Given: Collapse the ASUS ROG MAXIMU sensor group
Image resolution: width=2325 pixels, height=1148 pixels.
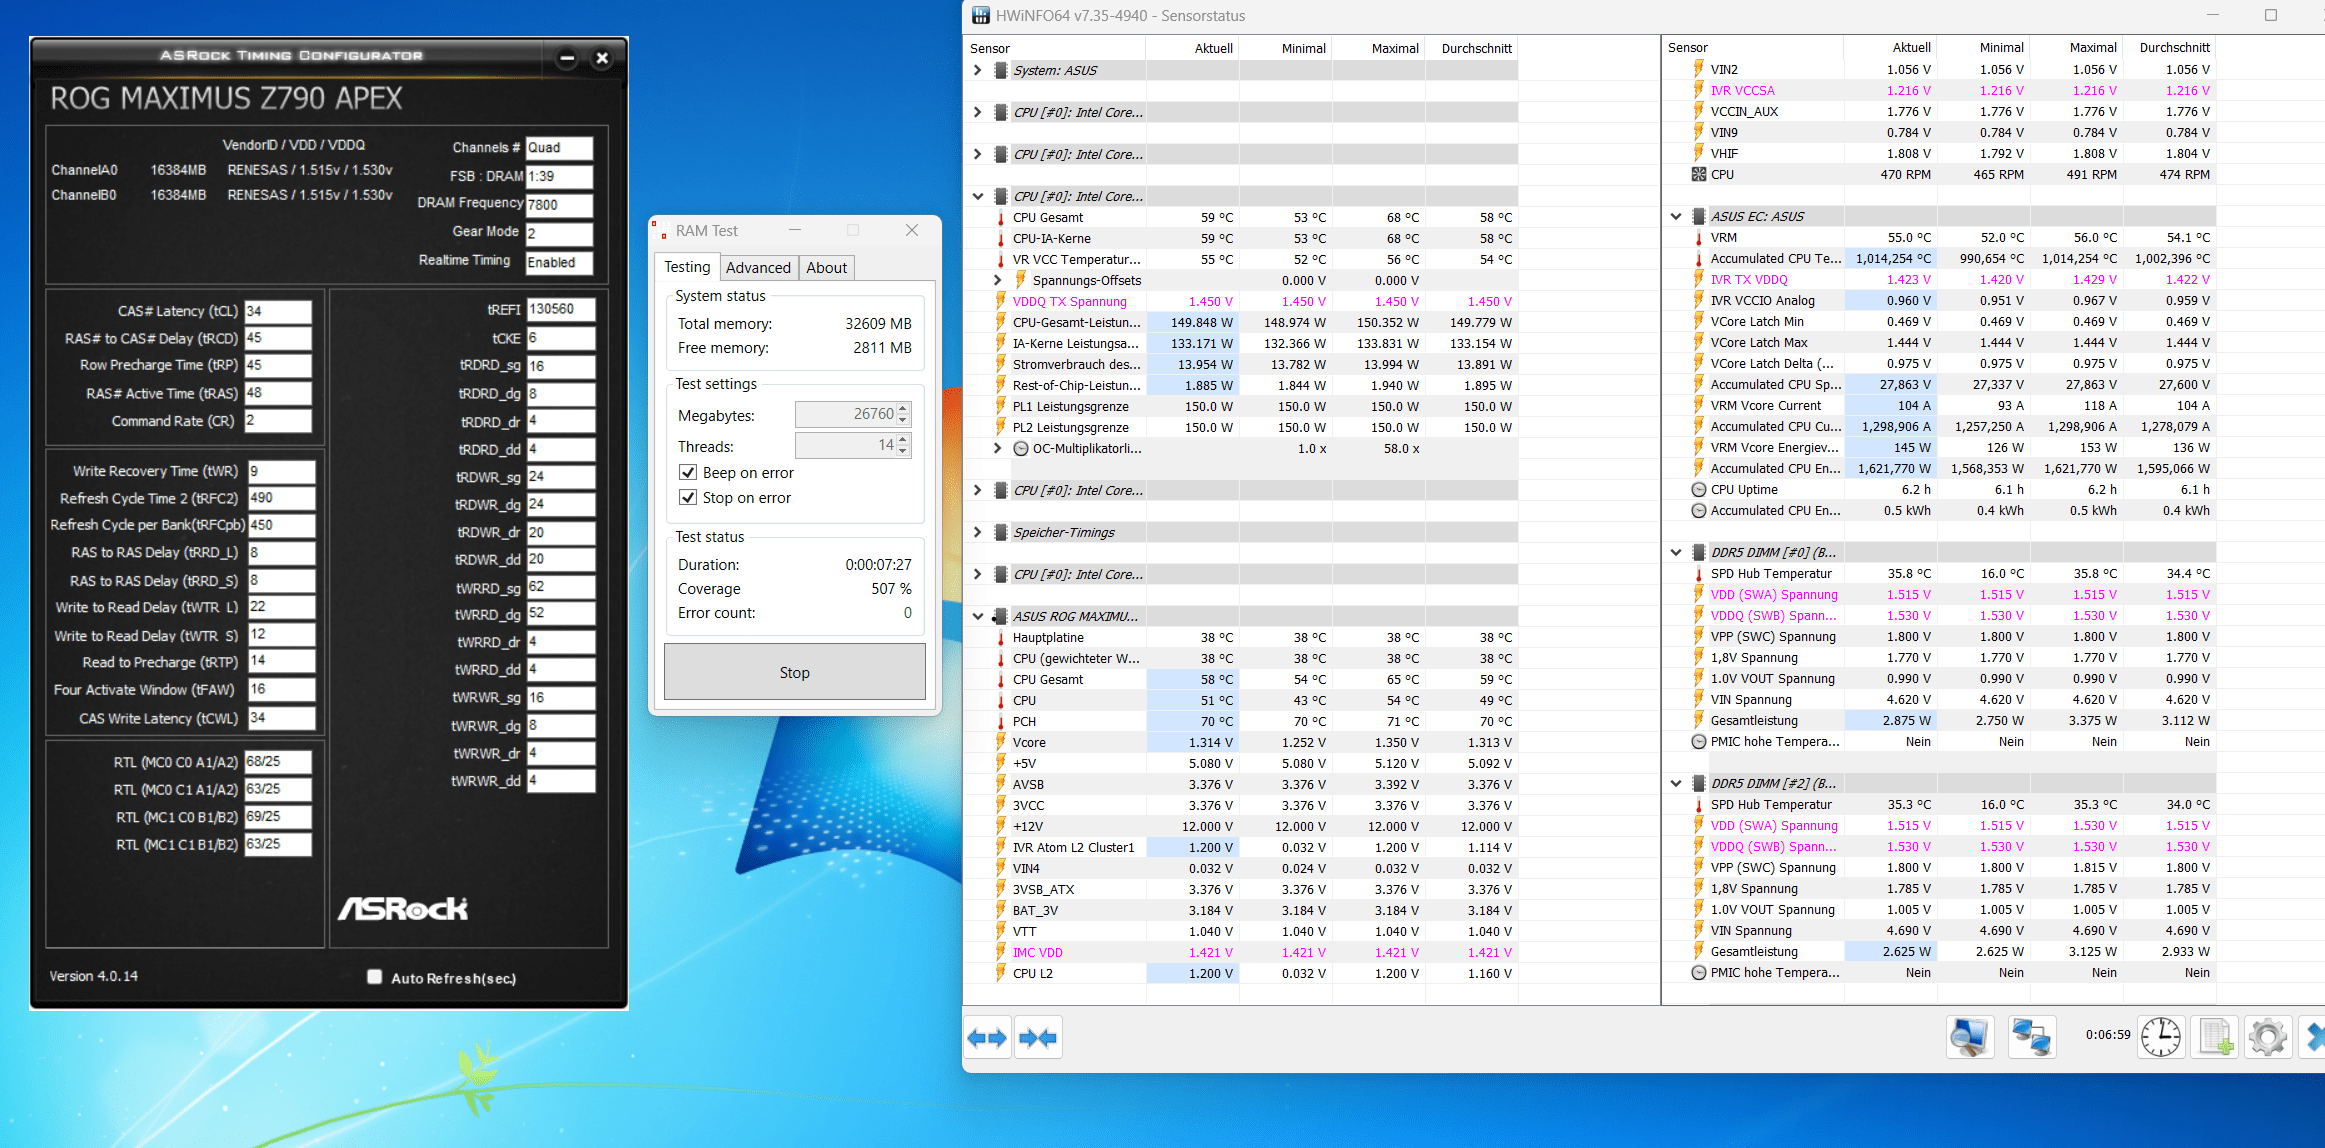Looking at the screenshot, I should click(978, 616).
